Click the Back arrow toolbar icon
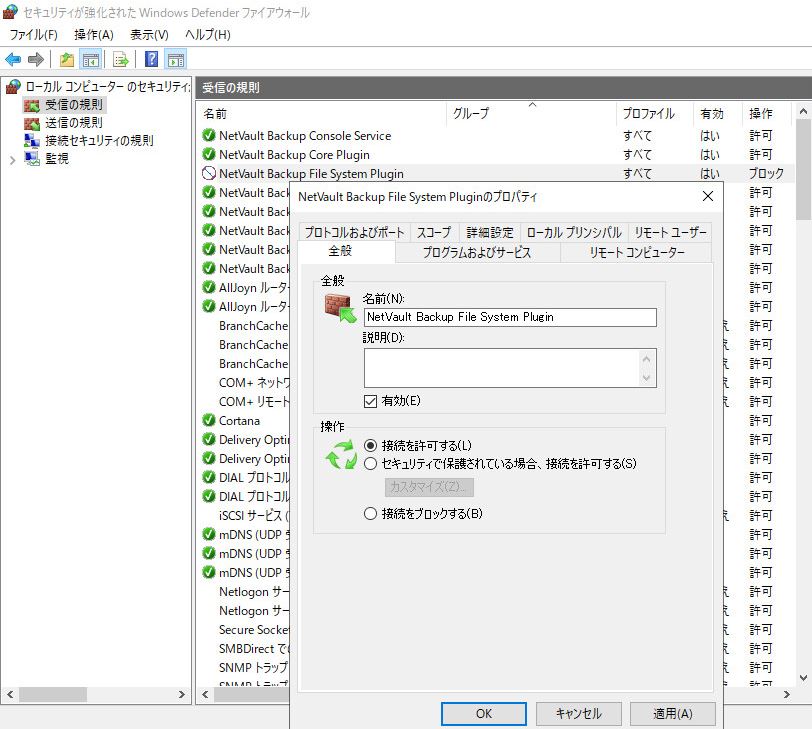This screenshot has height=729, width=812. point(13,60)
